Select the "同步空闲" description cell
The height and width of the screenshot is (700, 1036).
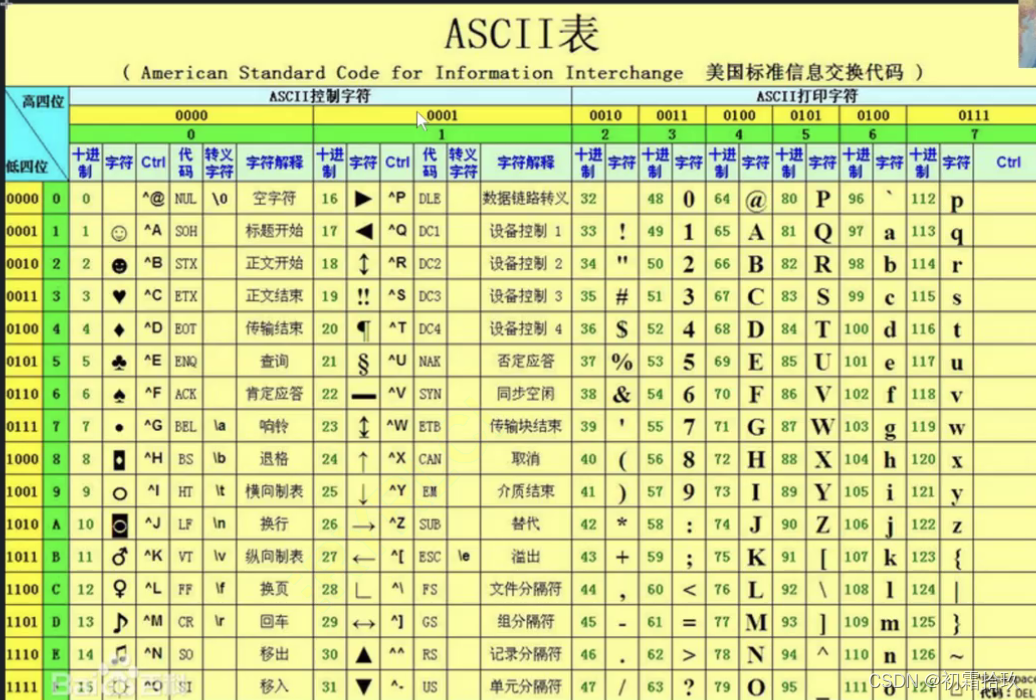click(525, 394)
